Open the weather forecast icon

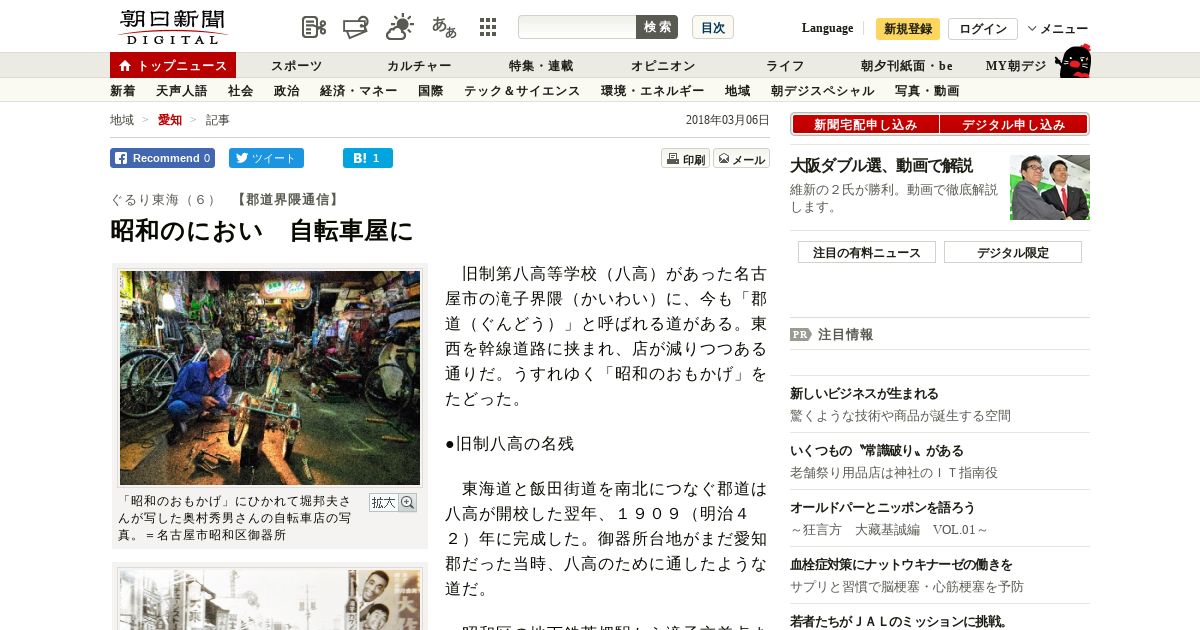(x=400, y=27)
